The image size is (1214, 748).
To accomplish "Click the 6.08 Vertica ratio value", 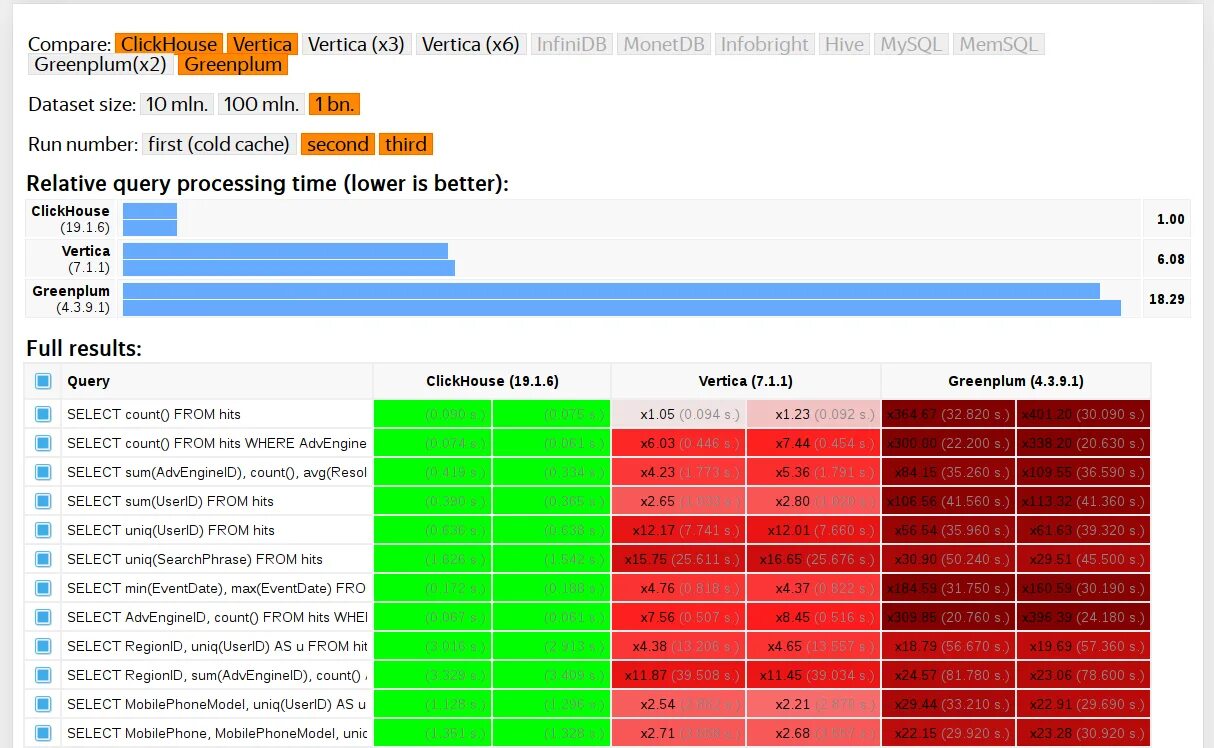I will coord(1170,259).
